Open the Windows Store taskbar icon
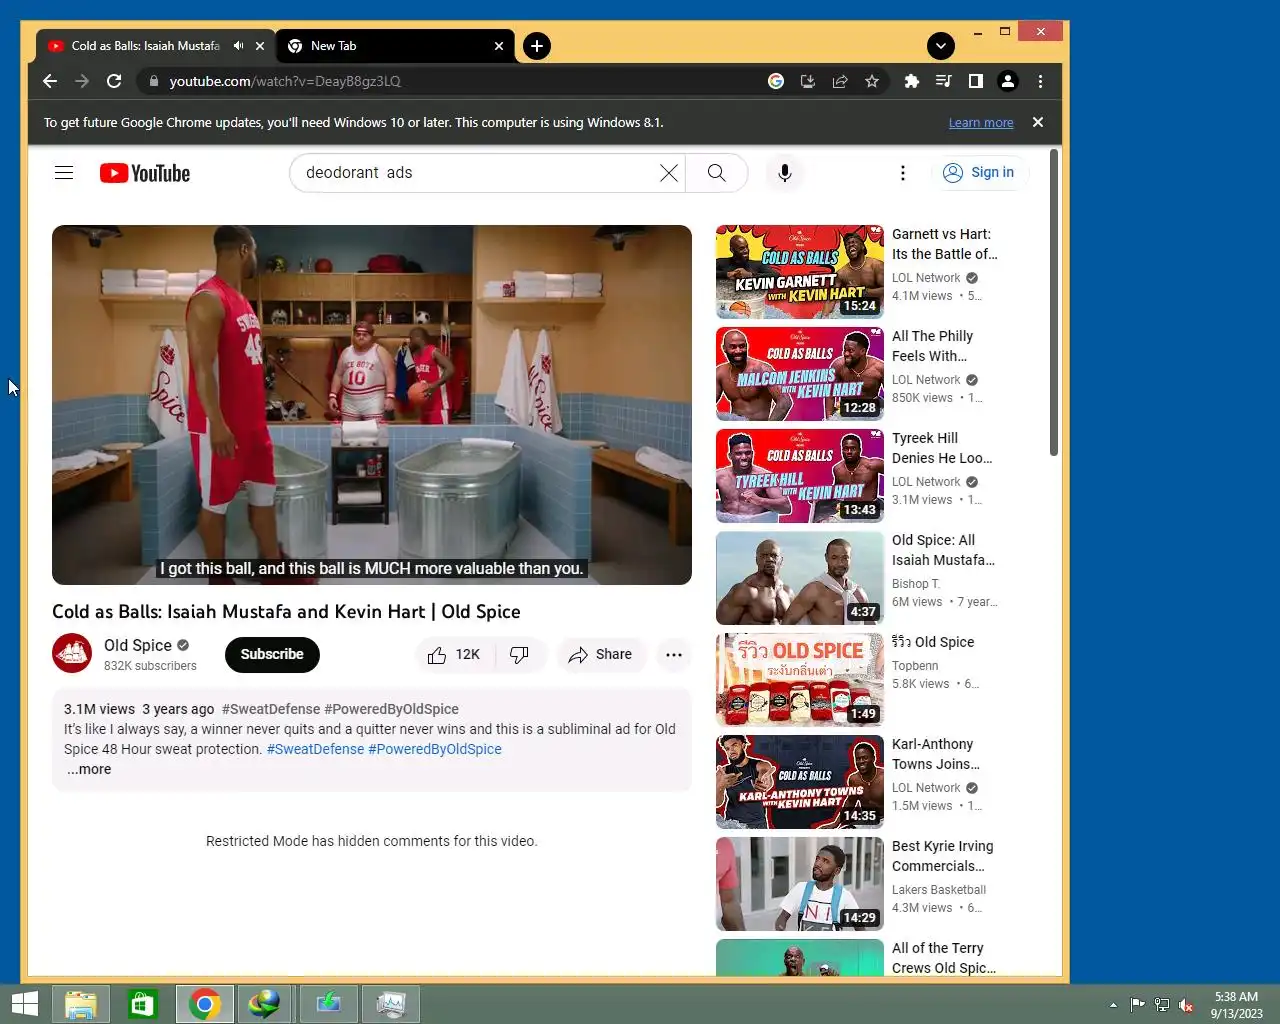The width and height of the screenshot is (1280, 1024). tap(143, 1004)
